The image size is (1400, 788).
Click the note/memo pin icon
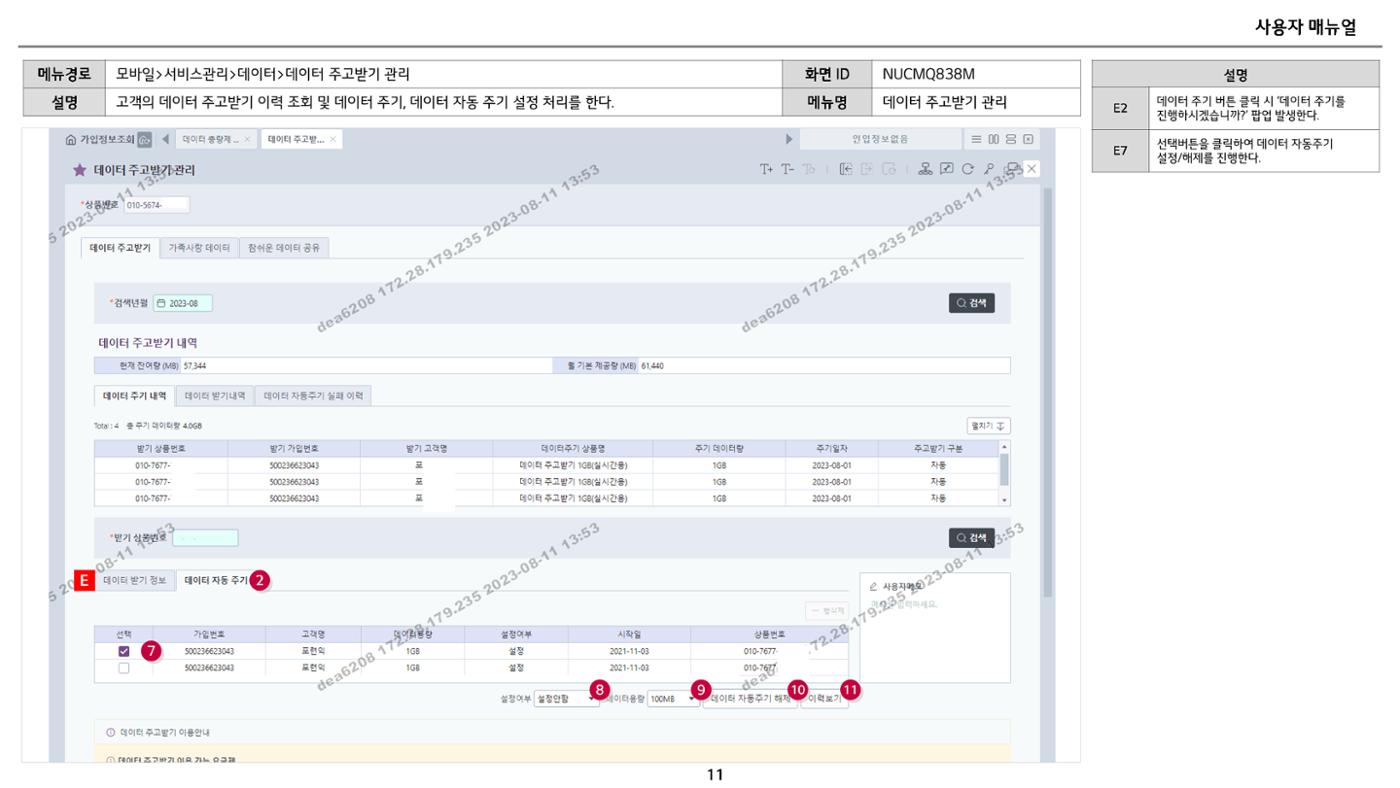click(948, 170)
